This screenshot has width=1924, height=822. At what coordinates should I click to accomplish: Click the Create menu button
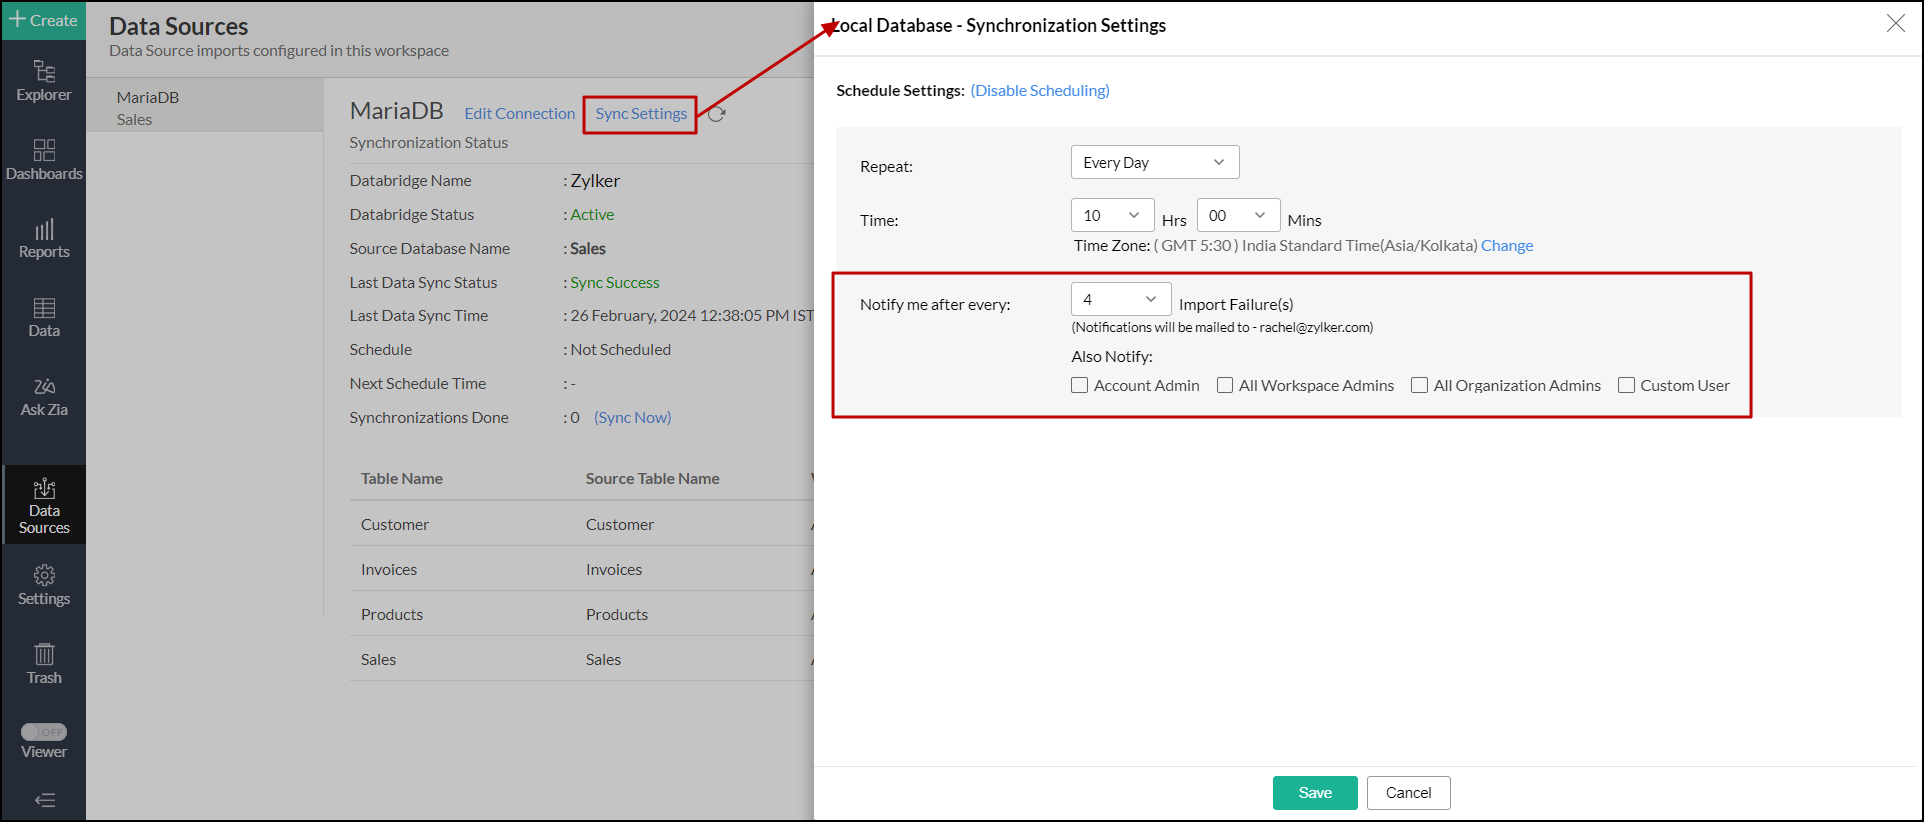point(43,20)
